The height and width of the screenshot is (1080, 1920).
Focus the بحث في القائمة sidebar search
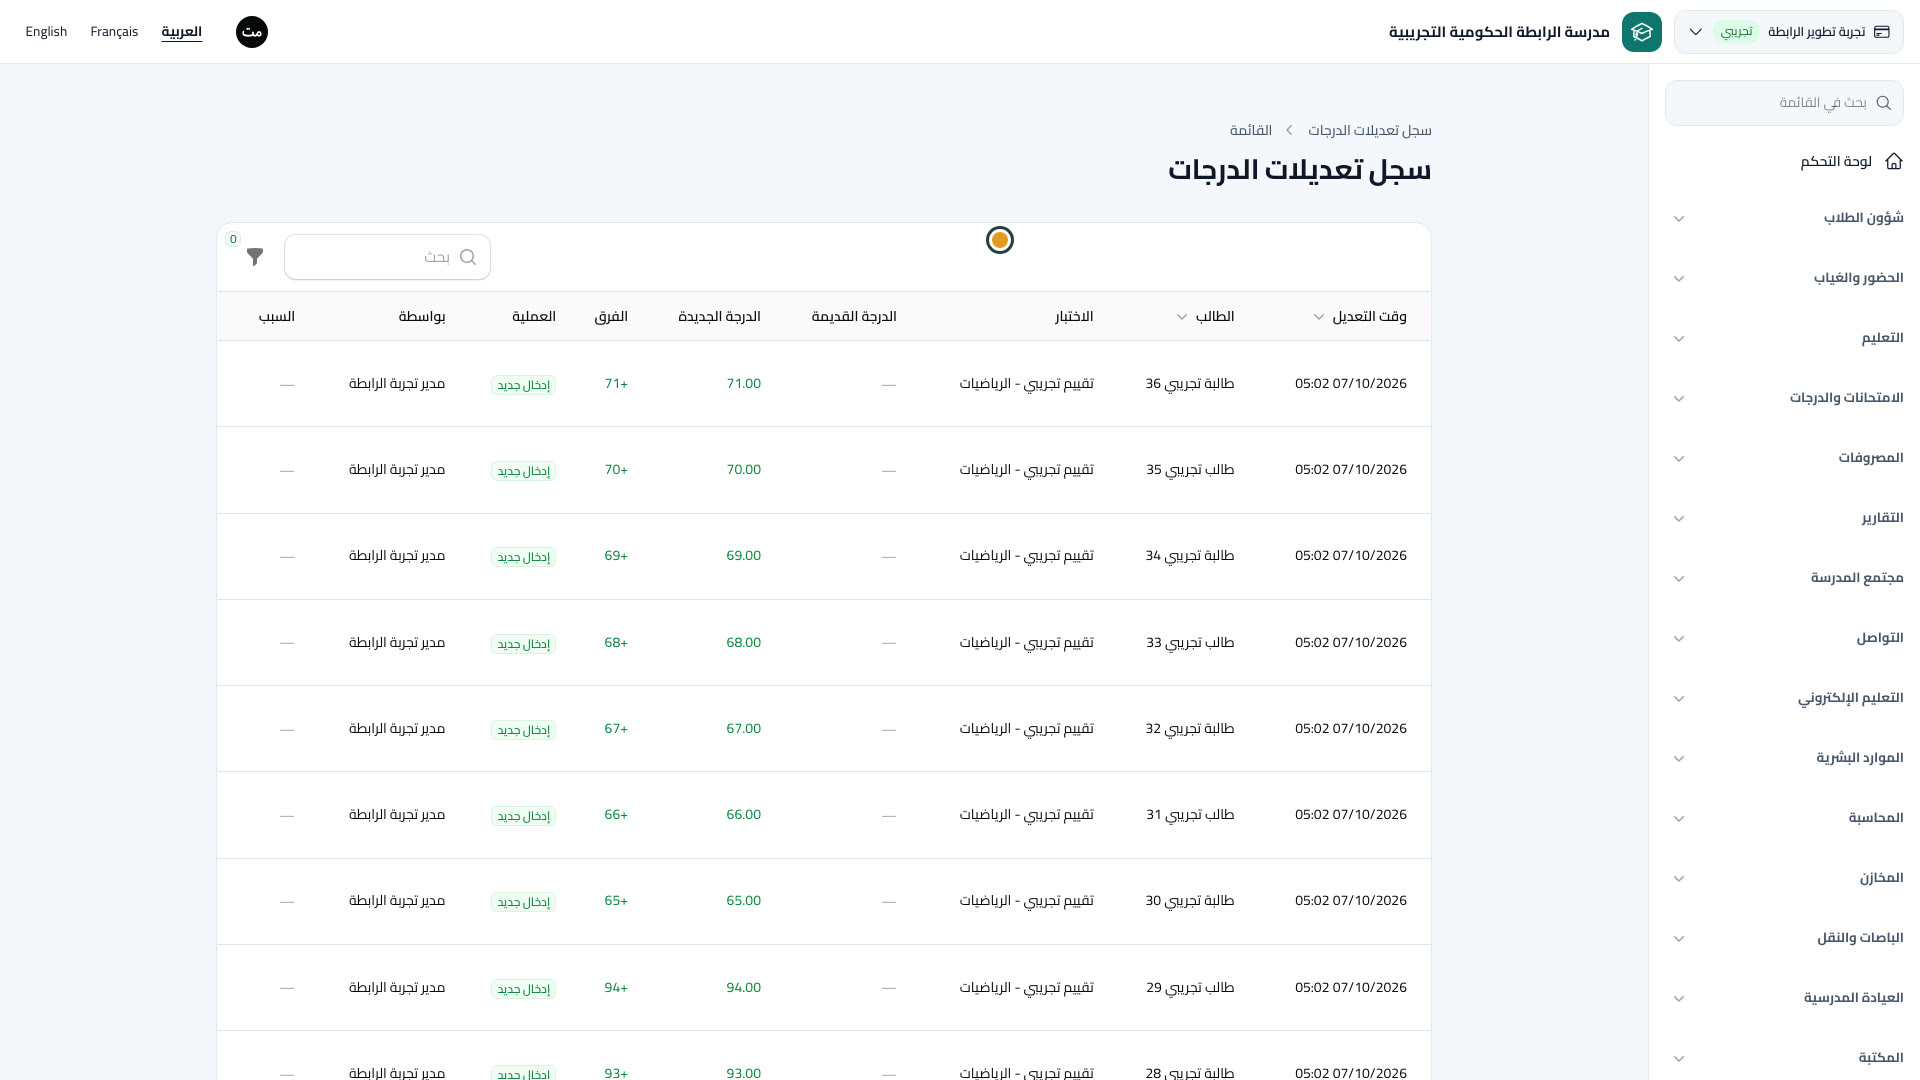tap(1784, 103)
